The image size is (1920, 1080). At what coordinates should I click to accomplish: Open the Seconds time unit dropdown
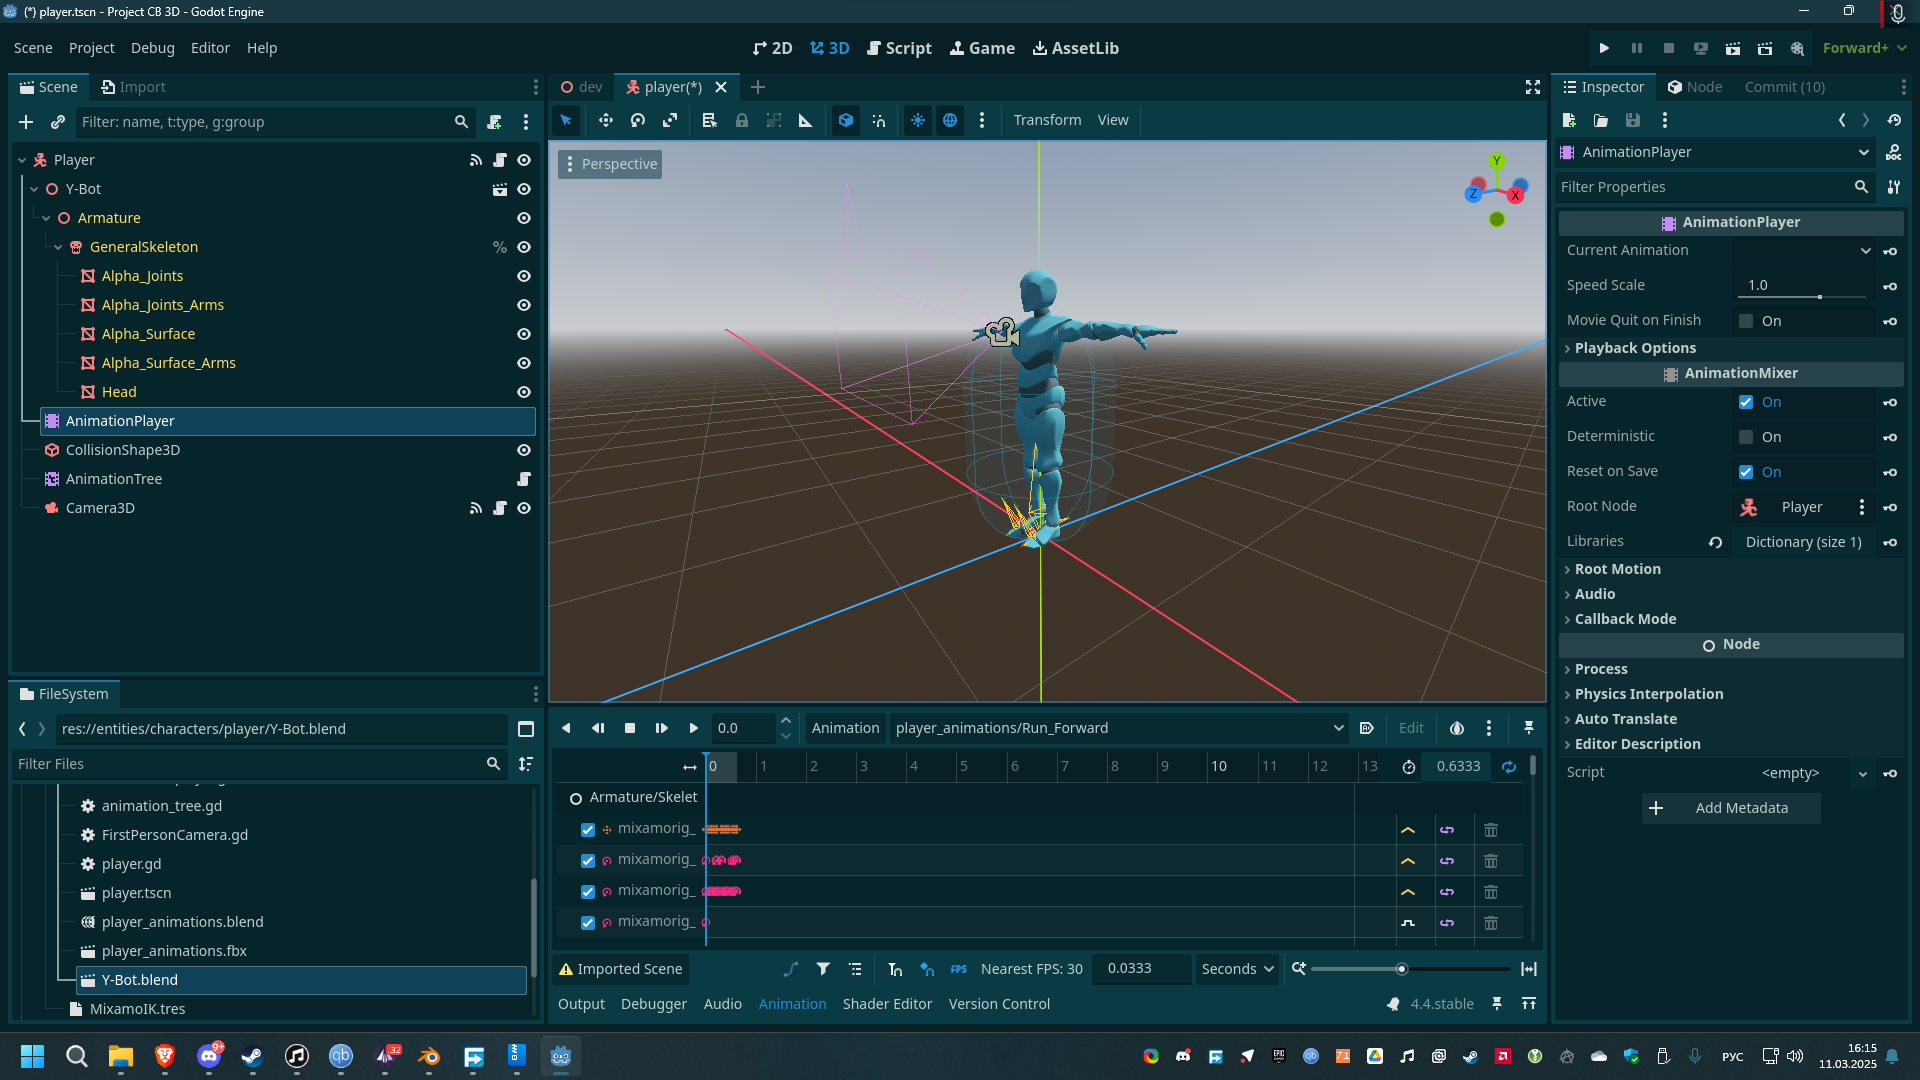coord(1237,969)
